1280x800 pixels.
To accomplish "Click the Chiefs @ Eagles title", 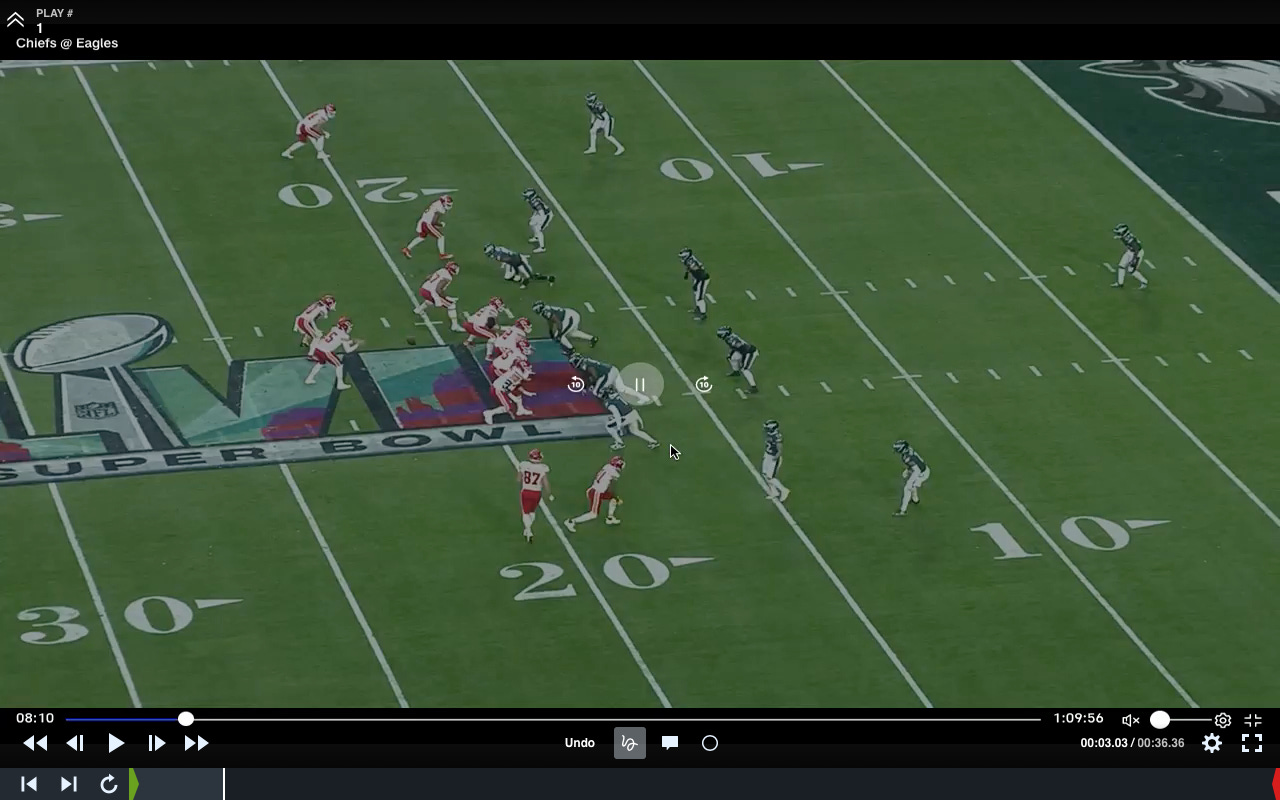I will point(67,43).
